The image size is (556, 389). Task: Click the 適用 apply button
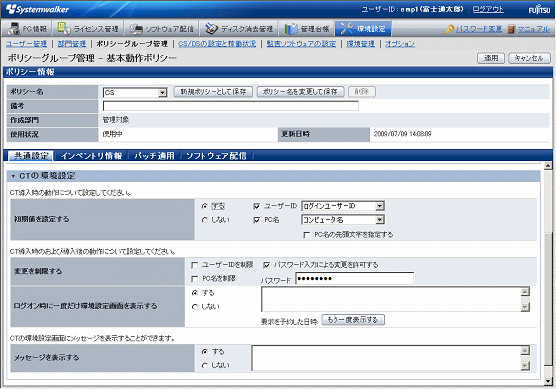point(491,58)
